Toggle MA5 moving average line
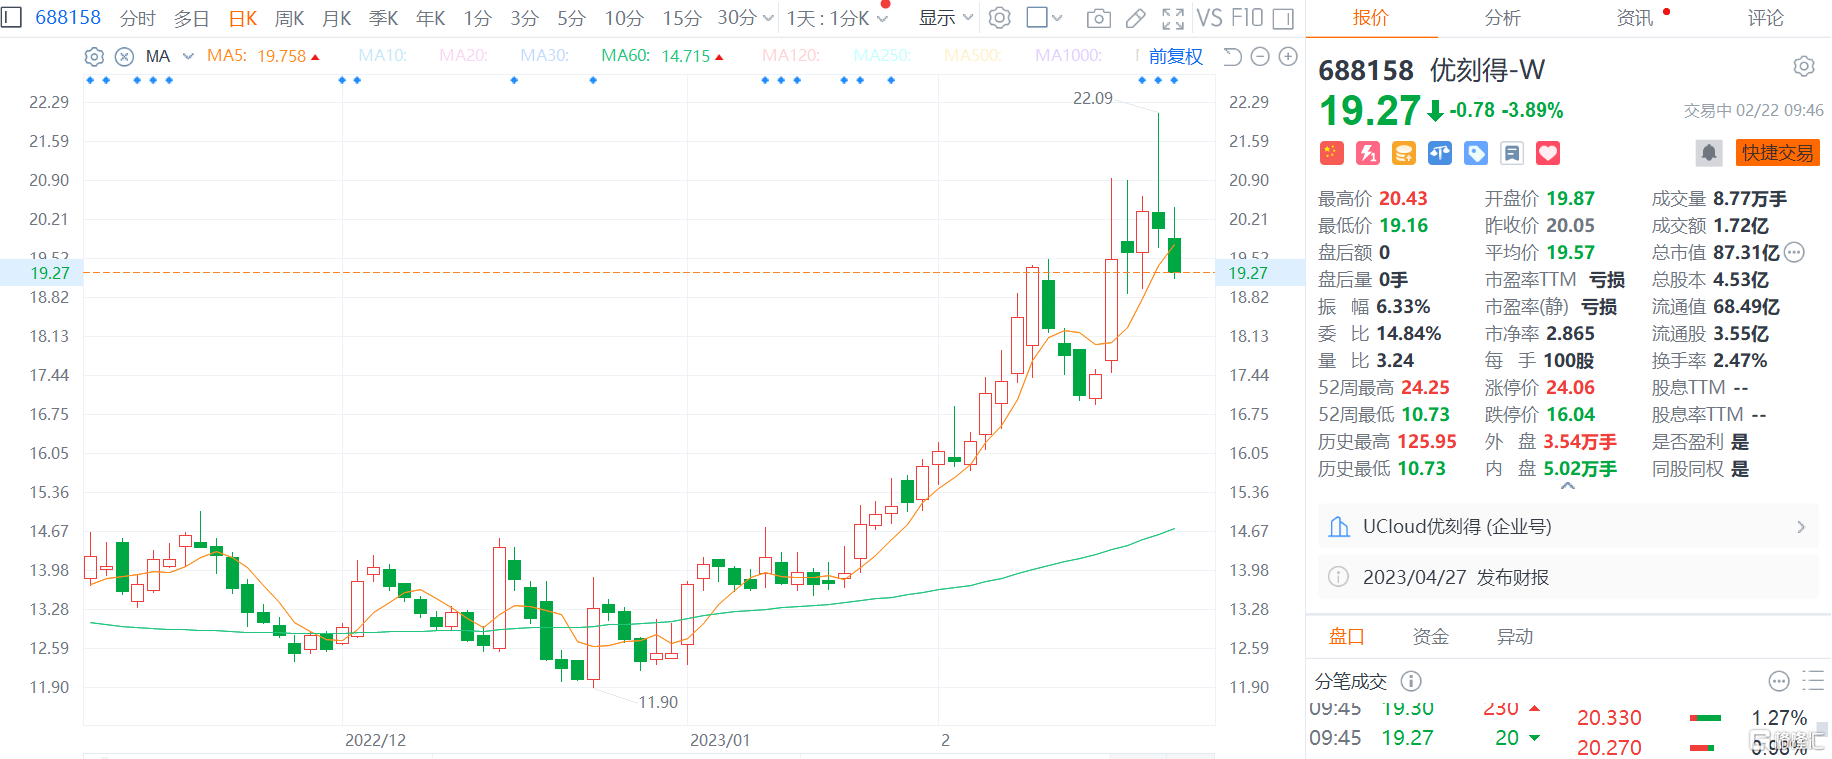Screen dimensions: 1832x759 pyautogui.click(x=263, y=56)
